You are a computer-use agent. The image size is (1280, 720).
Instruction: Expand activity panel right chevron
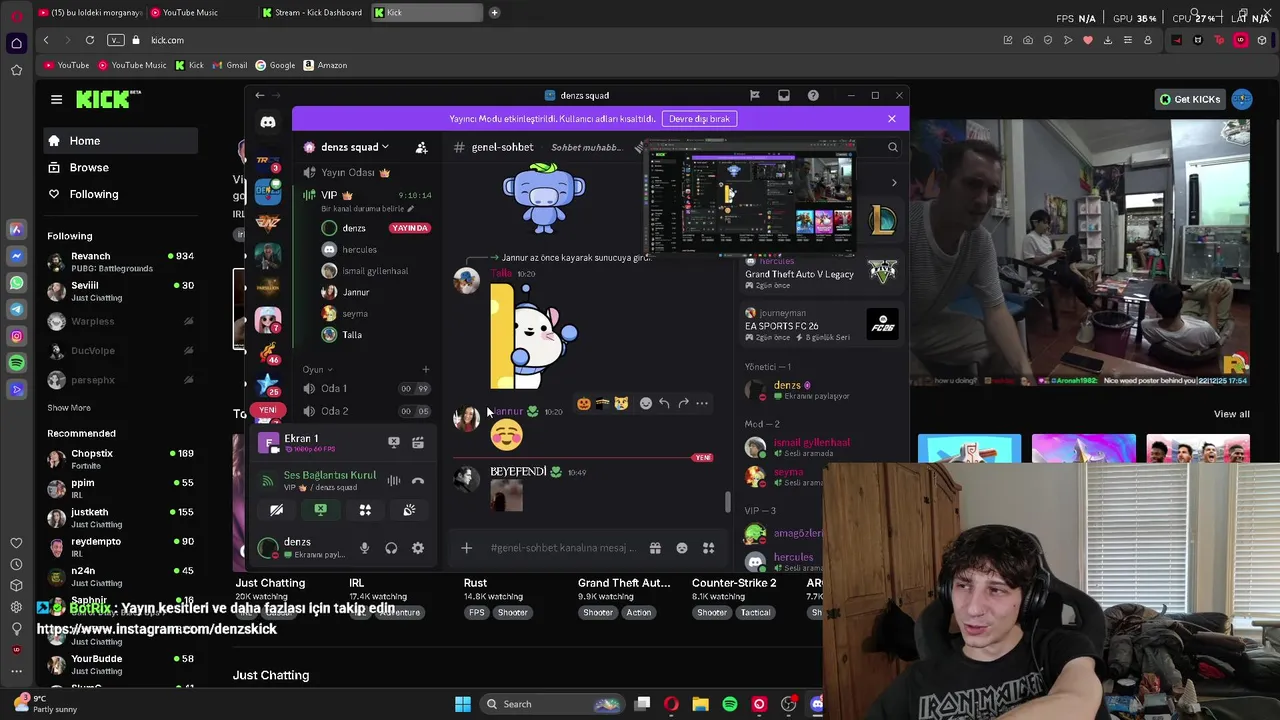894,183
